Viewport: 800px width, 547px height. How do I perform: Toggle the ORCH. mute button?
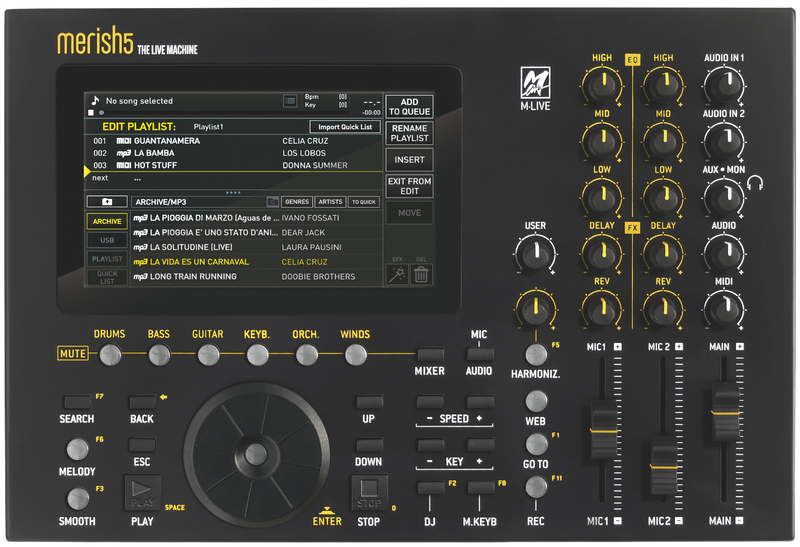pos(307,355)
